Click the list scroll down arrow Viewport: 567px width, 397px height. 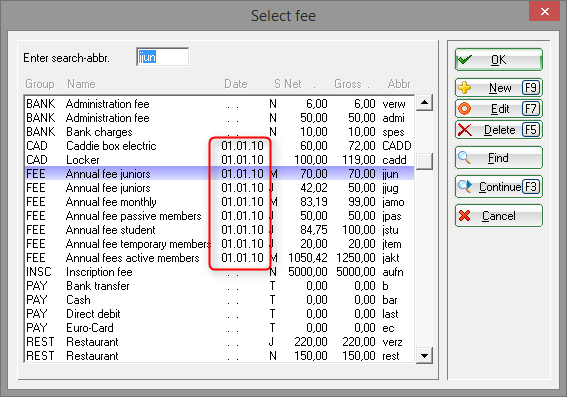[424, 356]
